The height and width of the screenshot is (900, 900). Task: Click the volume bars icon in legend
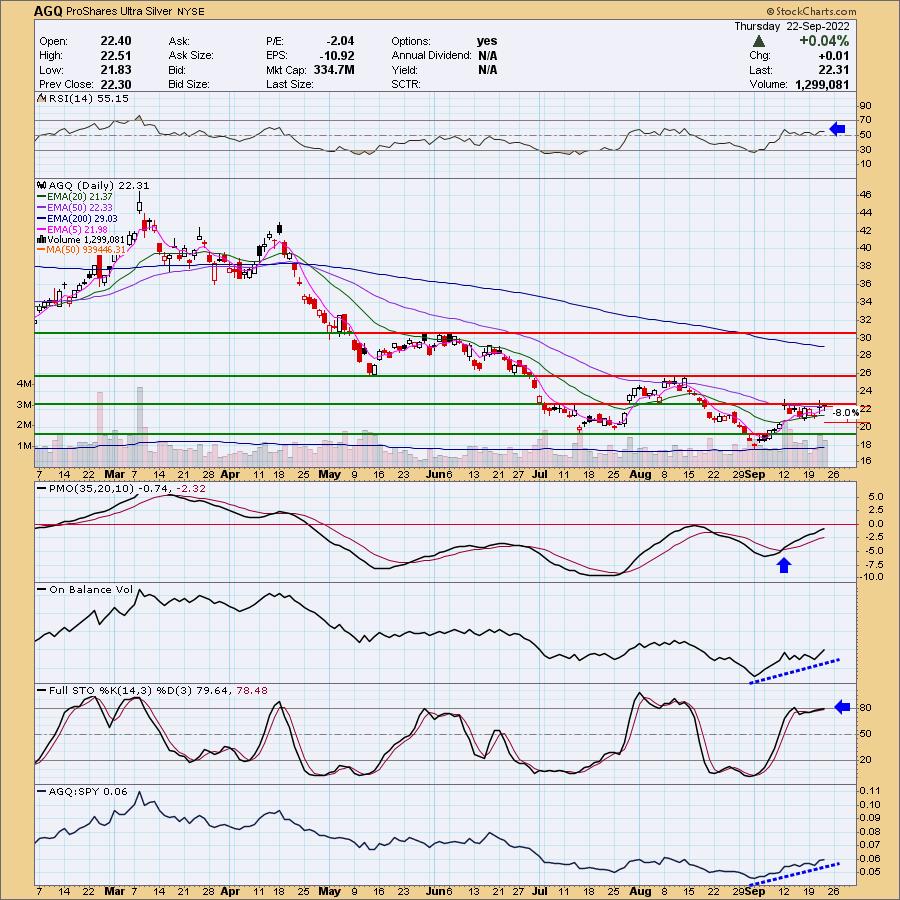coord(41,239)
